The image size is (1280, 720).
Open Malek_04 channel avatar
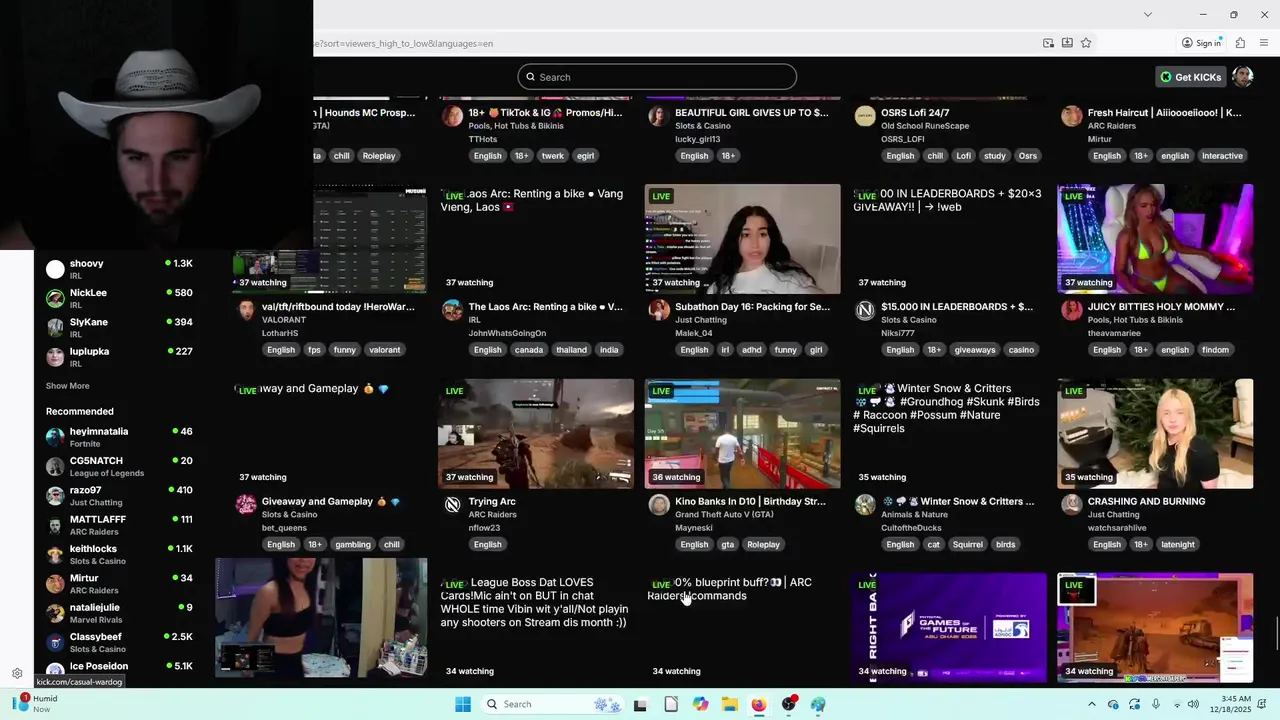(x=659, y=309)
